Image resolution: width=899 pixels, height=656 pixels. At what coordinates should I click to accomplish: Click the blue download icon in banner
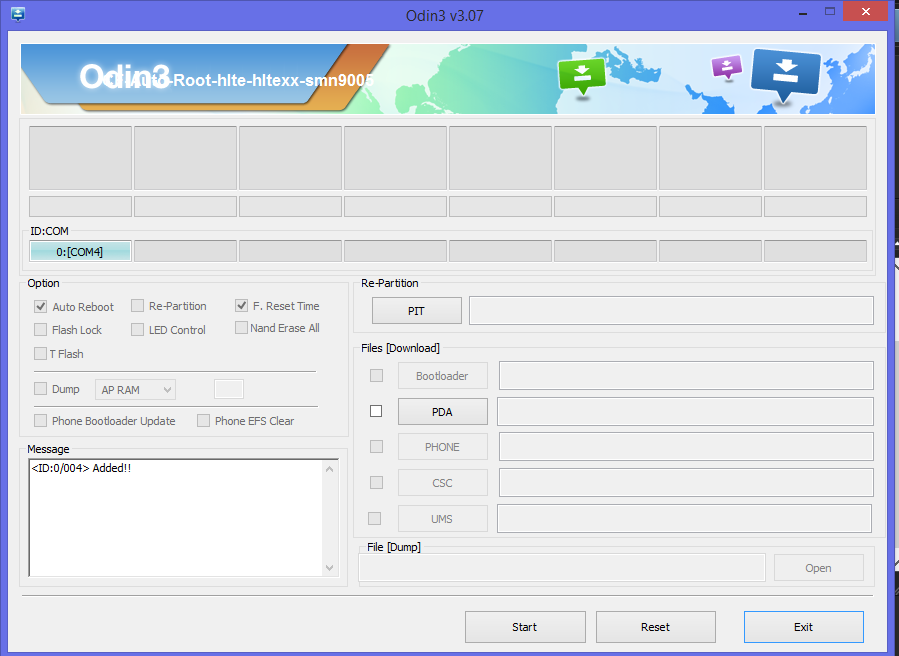(785, 75)
